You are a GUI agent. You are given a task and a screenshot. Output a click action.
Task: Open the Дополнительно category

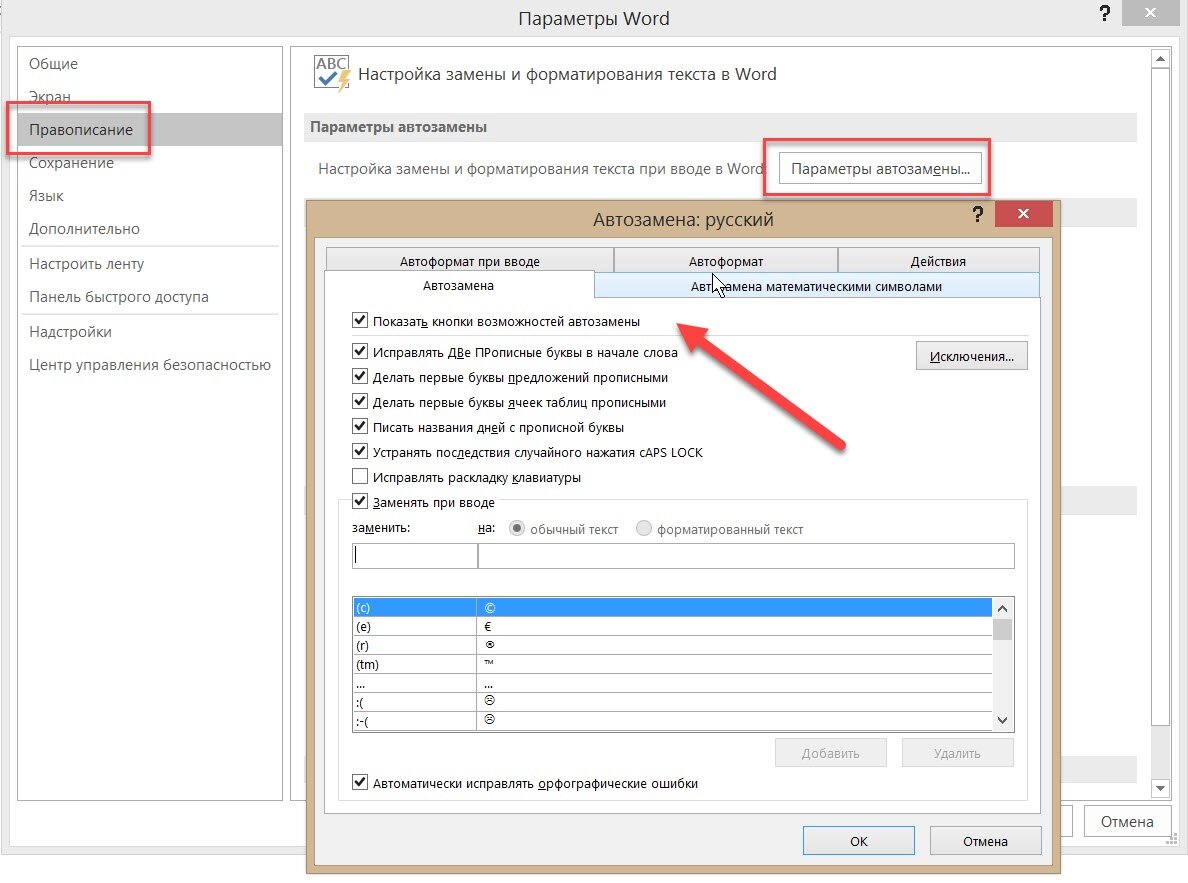(150, 229)
